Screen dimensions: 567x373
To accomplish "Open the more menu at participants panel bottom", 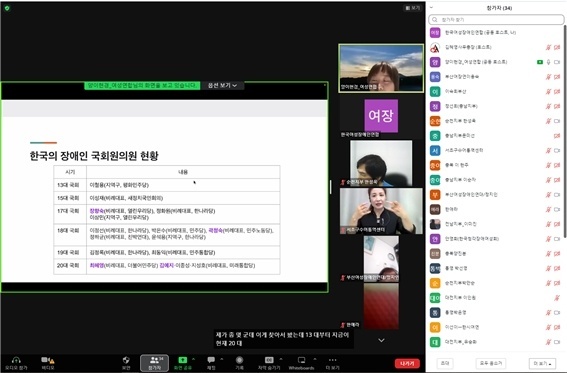I will [542, 363].
